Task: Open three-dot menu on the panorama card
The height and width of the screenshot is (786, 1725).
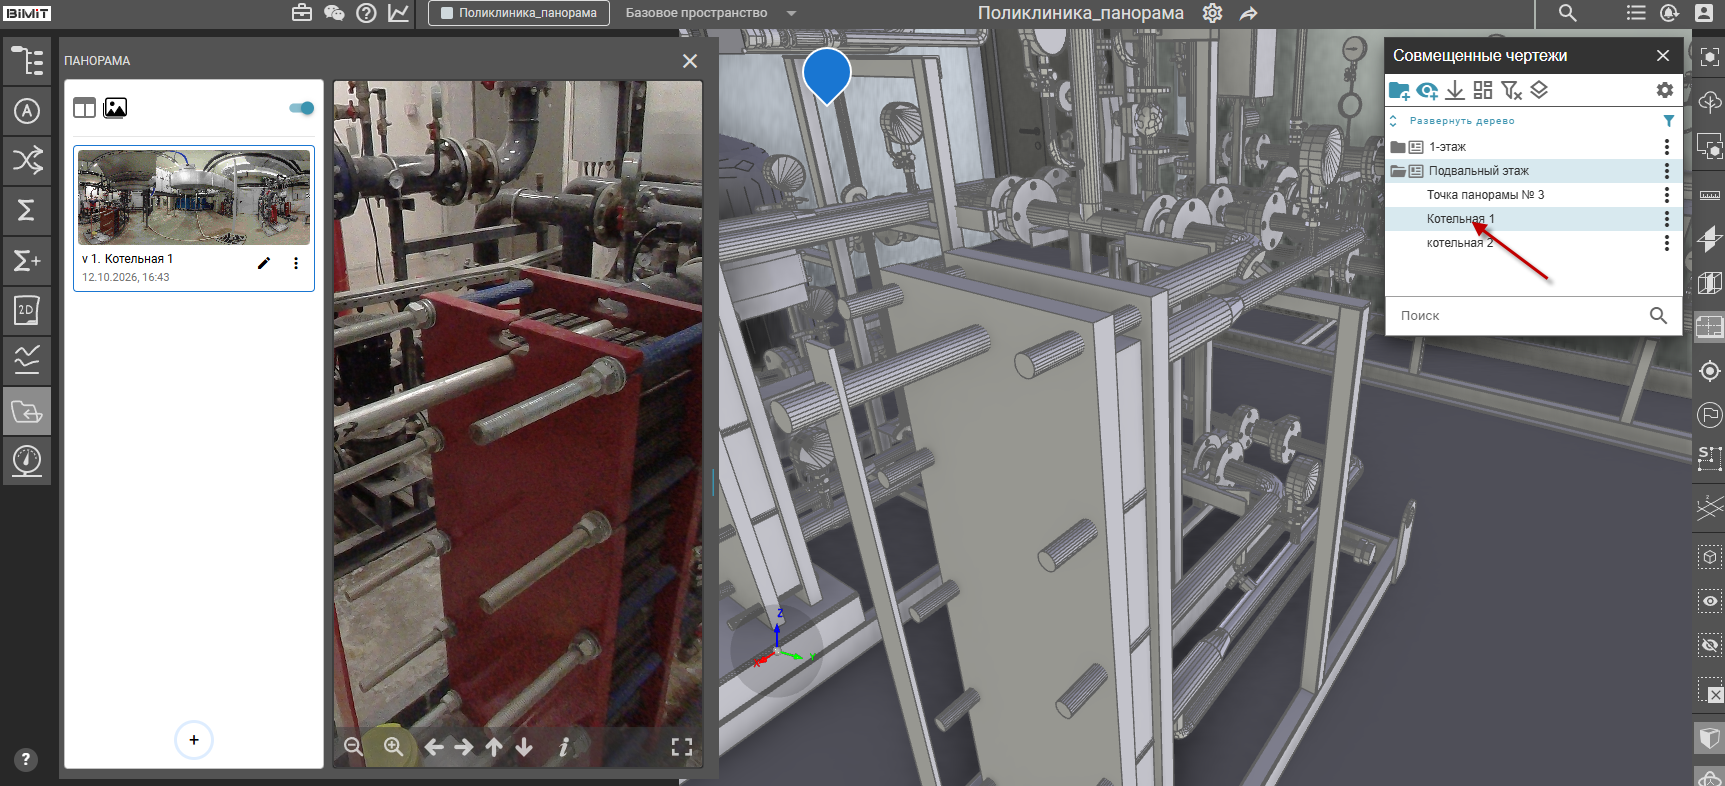Action: pyautogui.click(x=296, y=263)
